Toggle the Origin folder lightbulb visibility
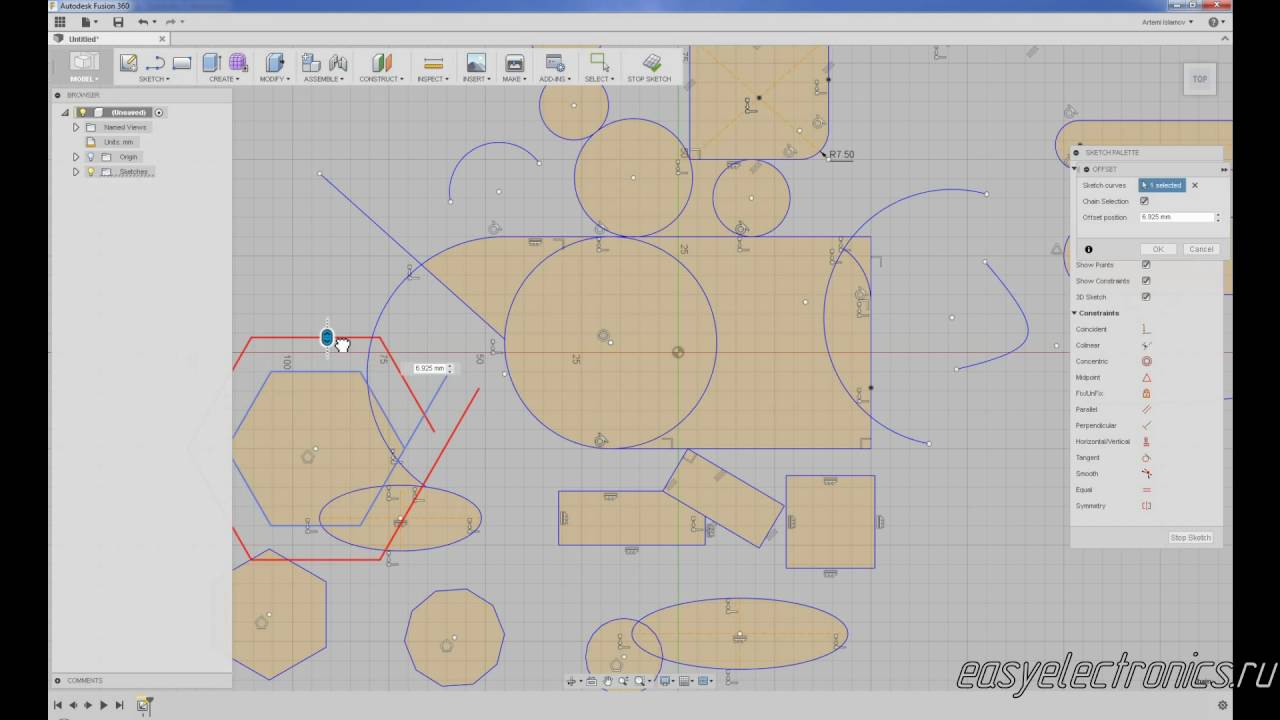Image resolution: width=1280 pixels, height=720 pixels. [90, 157]
